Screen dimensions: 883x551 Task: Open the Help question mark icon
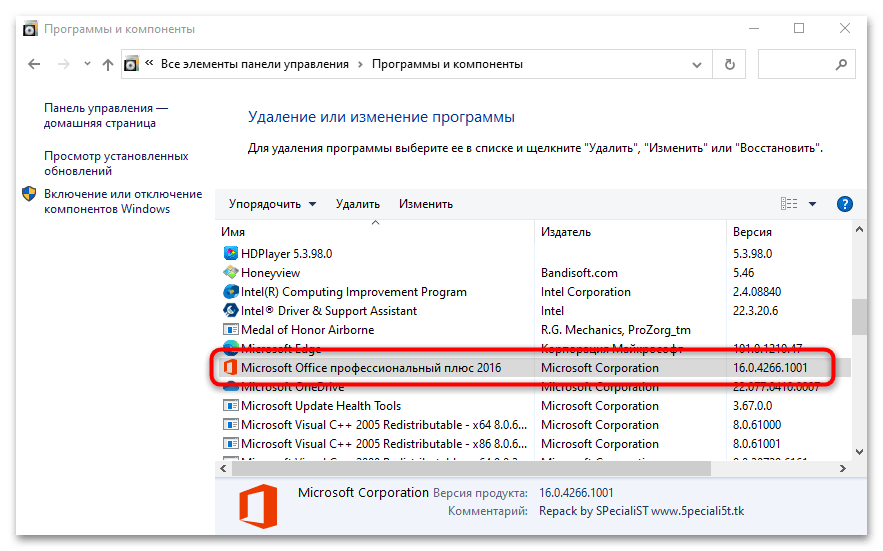(844, 204)
